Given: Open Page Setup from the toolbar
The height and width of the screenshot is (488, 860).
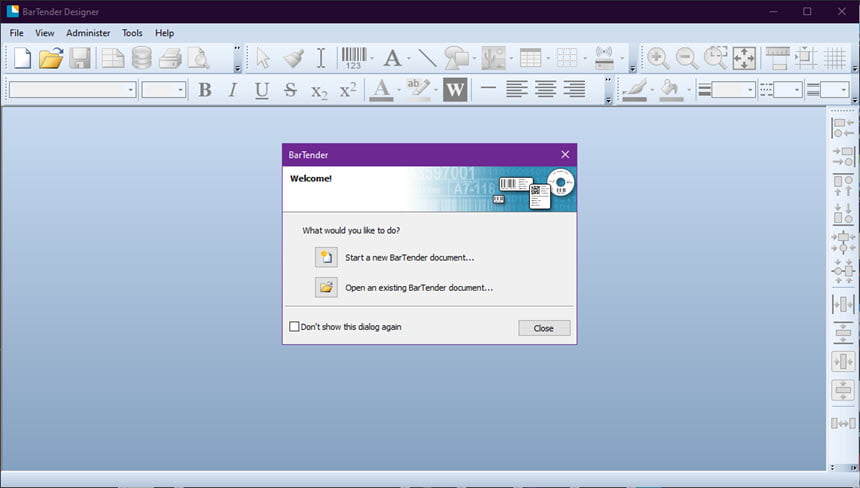Looking at the screenshot, I should click(113, 58).
